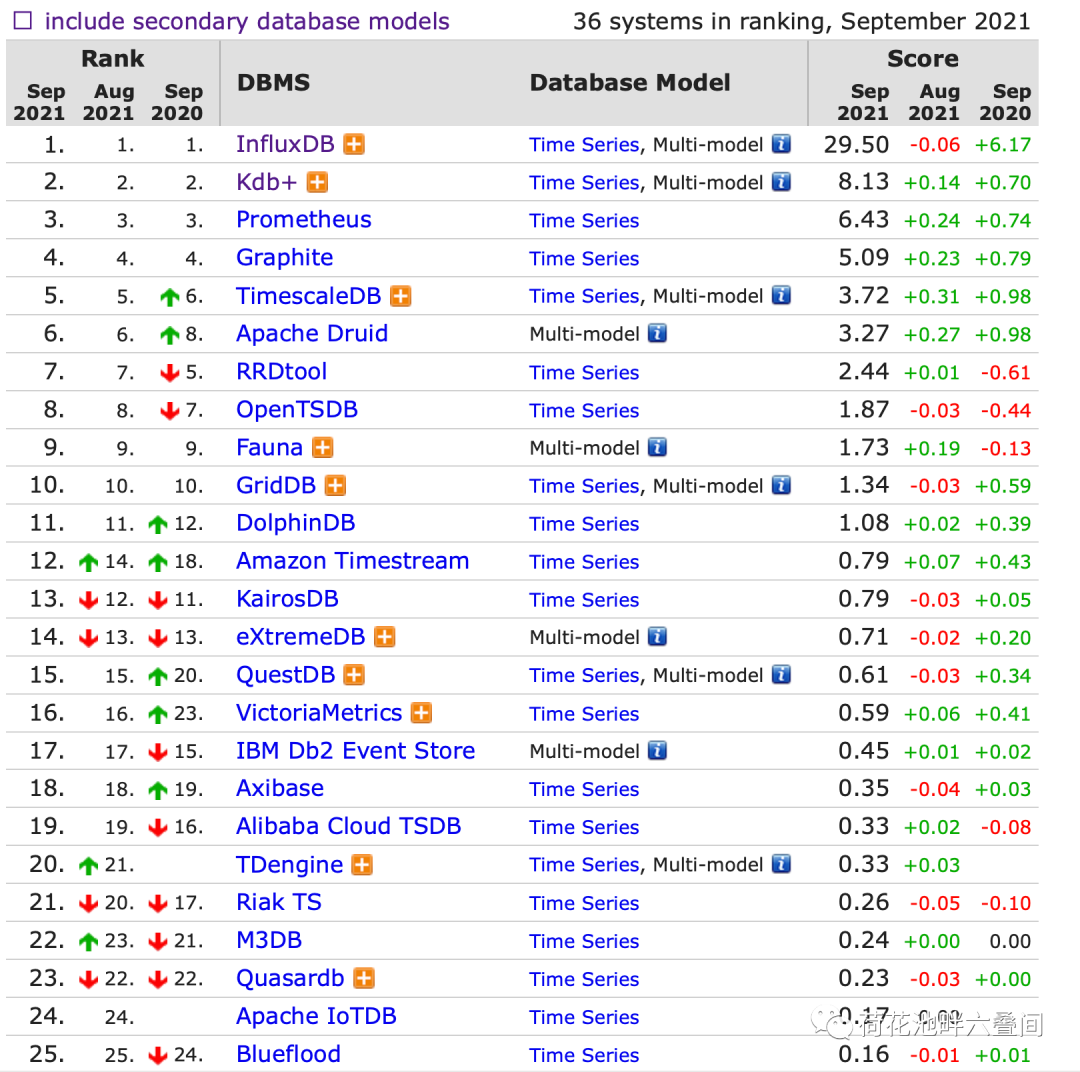This screenshot has height=1072, width=1080.
Task: Open the DolphinDB link
Action: (x=295, y=523)
